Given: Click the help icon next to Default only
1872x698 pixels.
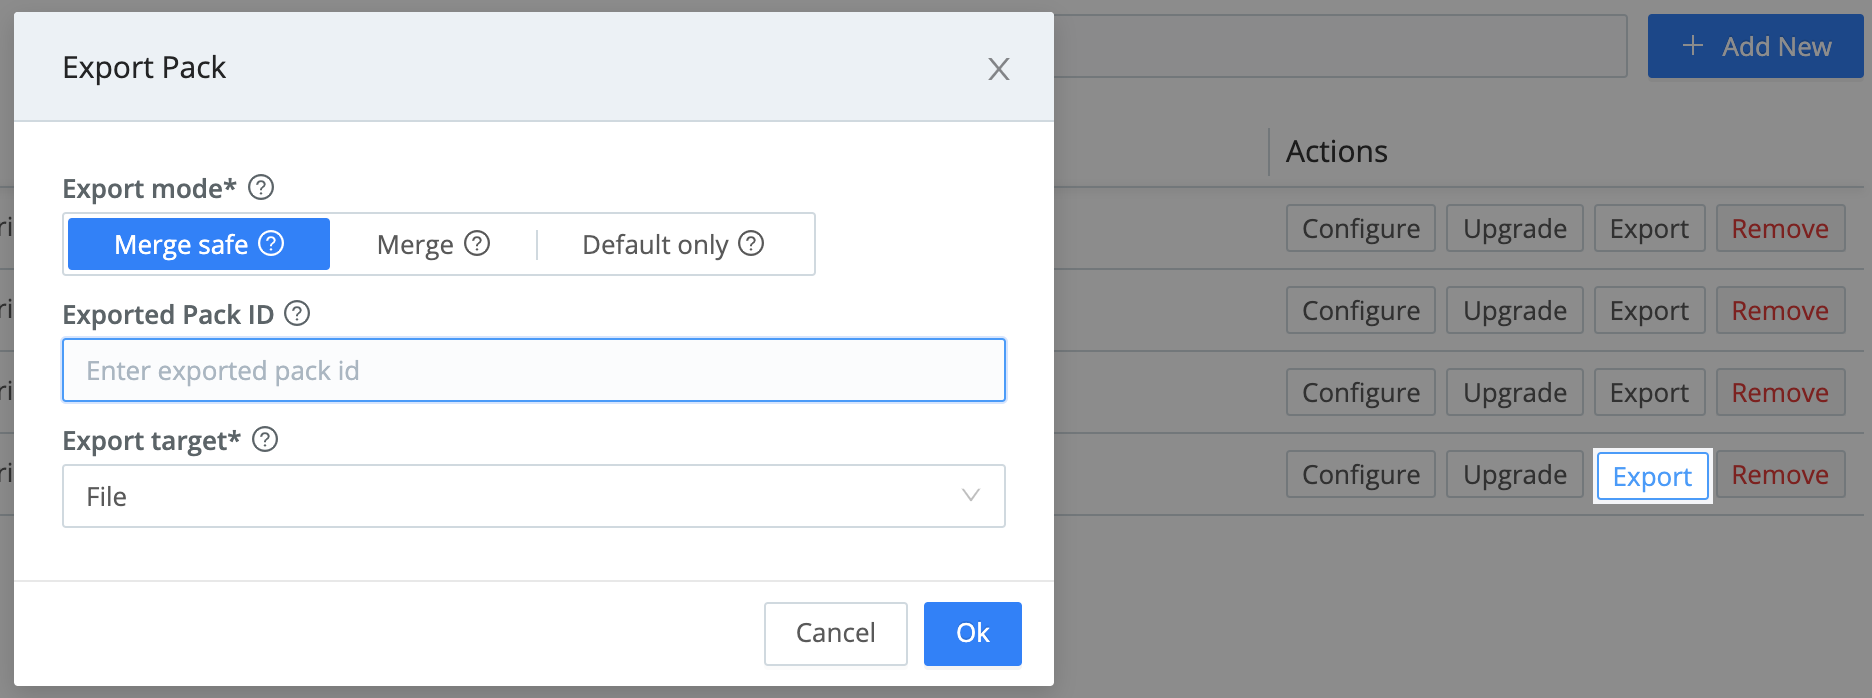Looking at the screenshot, I should [751, 243].
